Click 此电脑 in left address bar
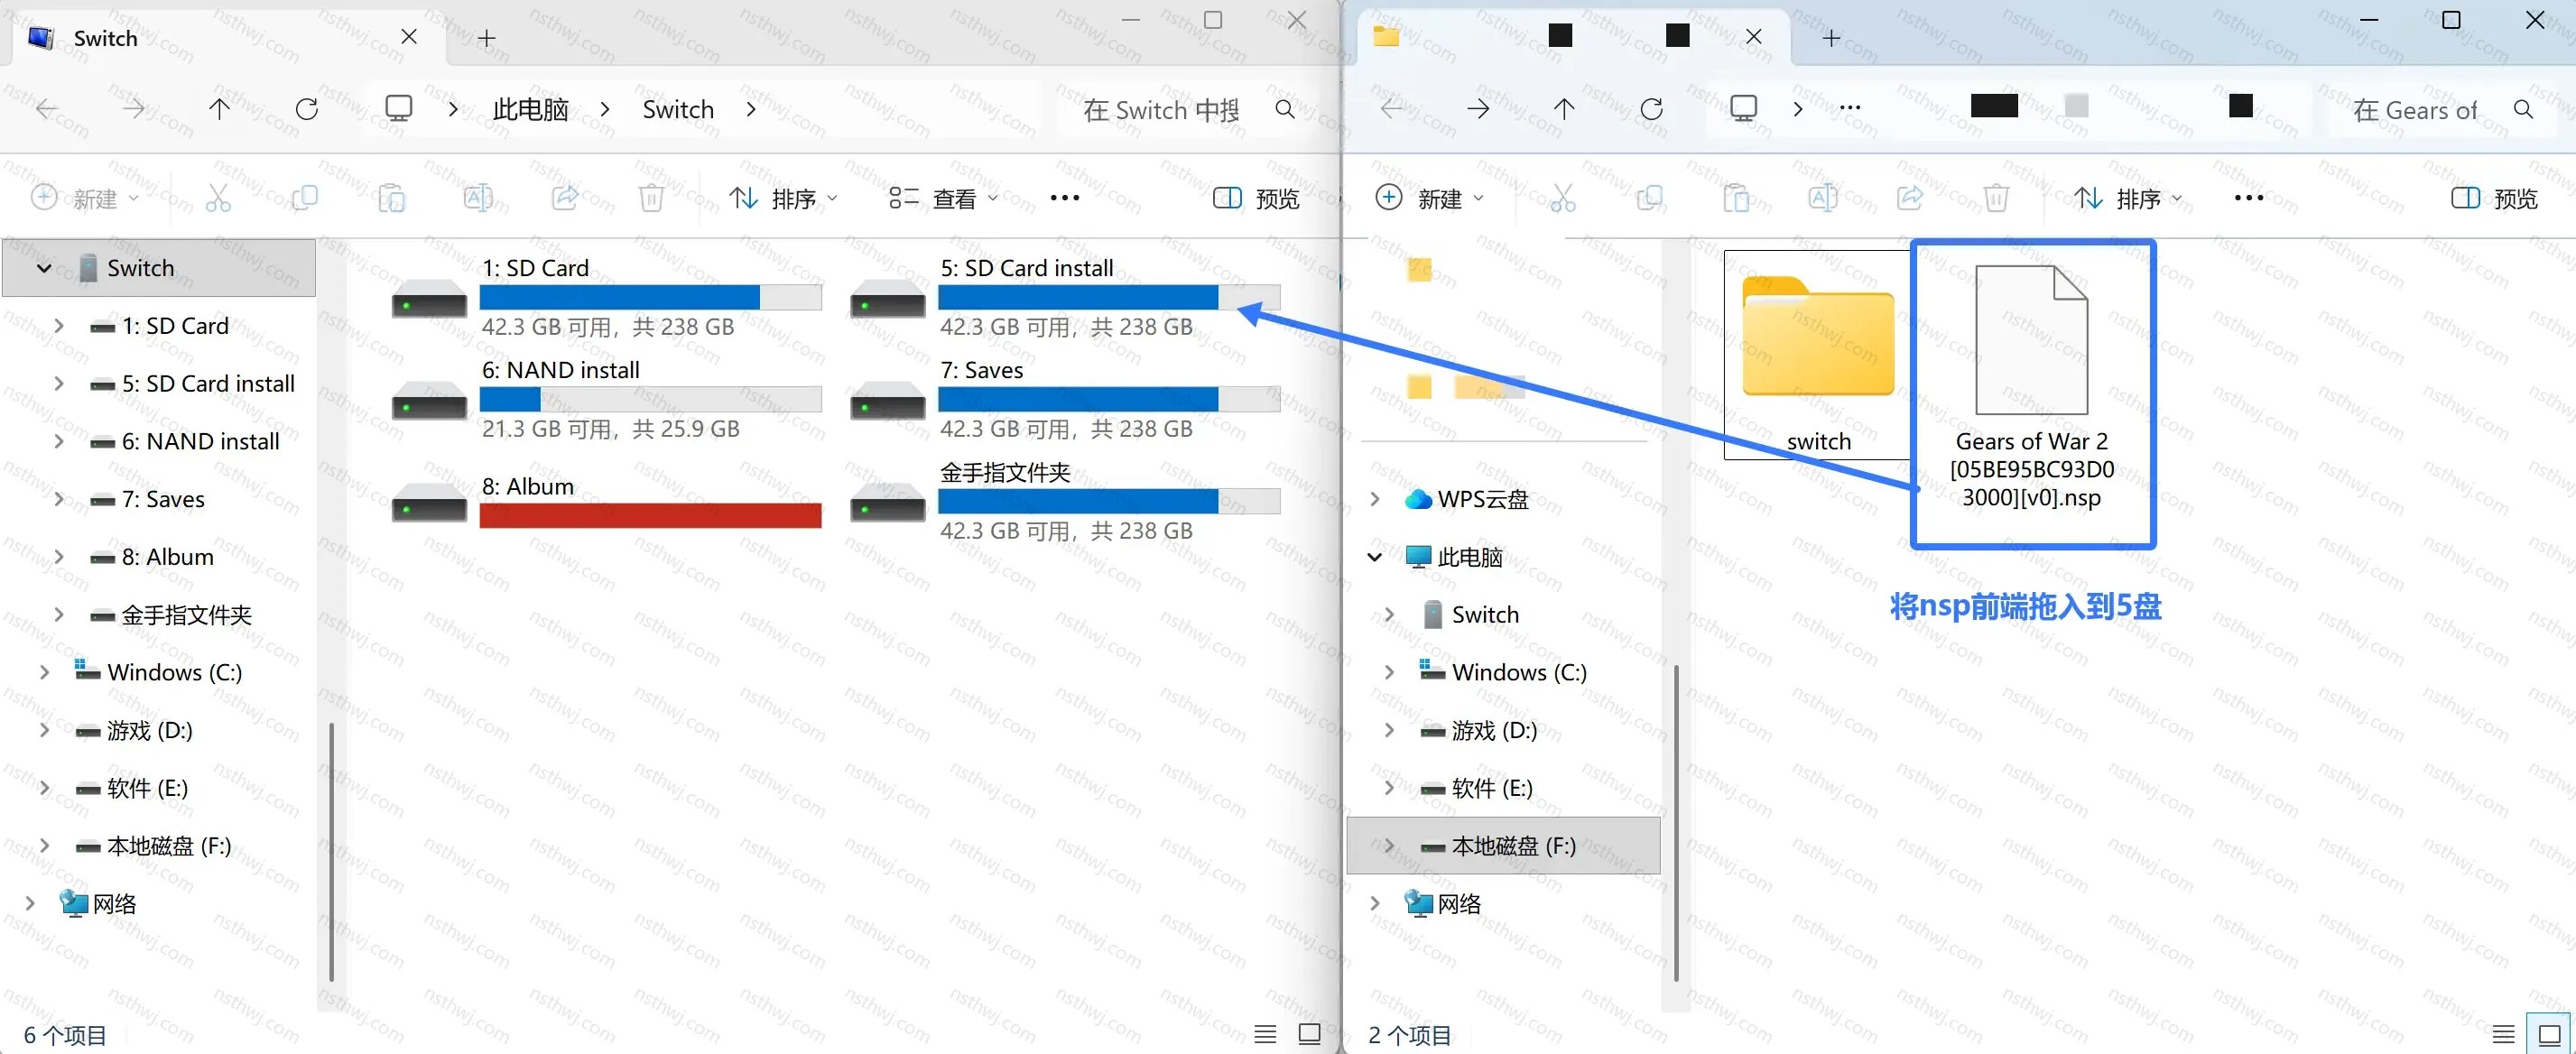 tap(530, 109)
